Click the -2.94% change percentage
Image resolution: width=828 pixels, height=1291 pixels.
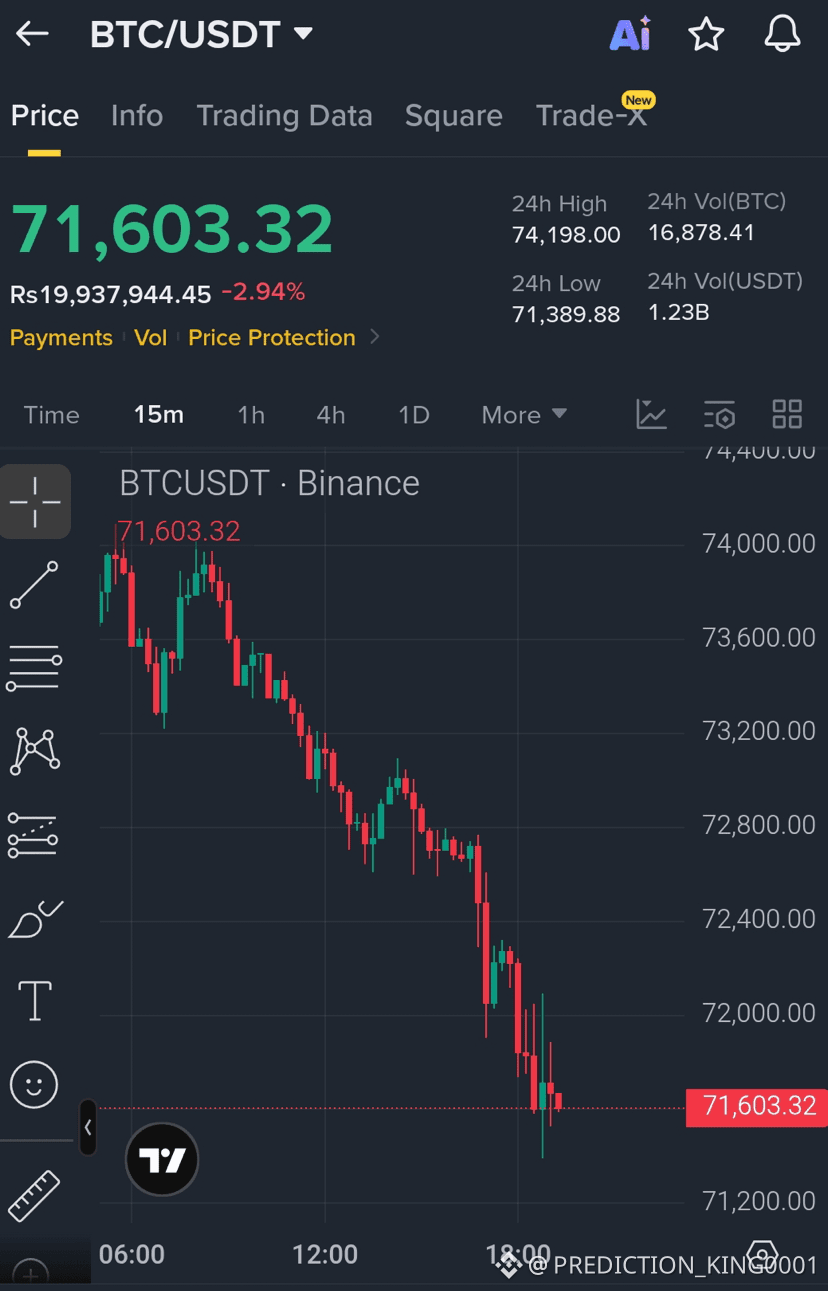pos(263,293)
